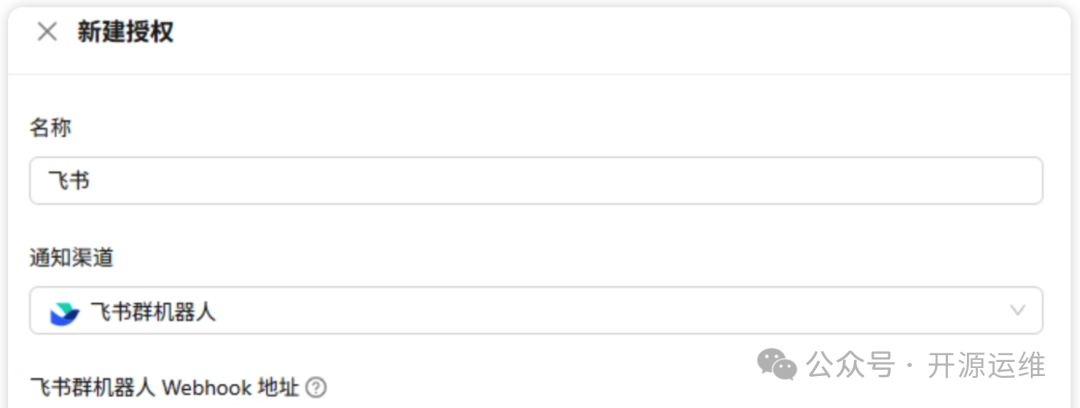The width and height of the screenshot is (1080, 408).
Task: Click the 名称 field label
Action: tap(51, 127)
